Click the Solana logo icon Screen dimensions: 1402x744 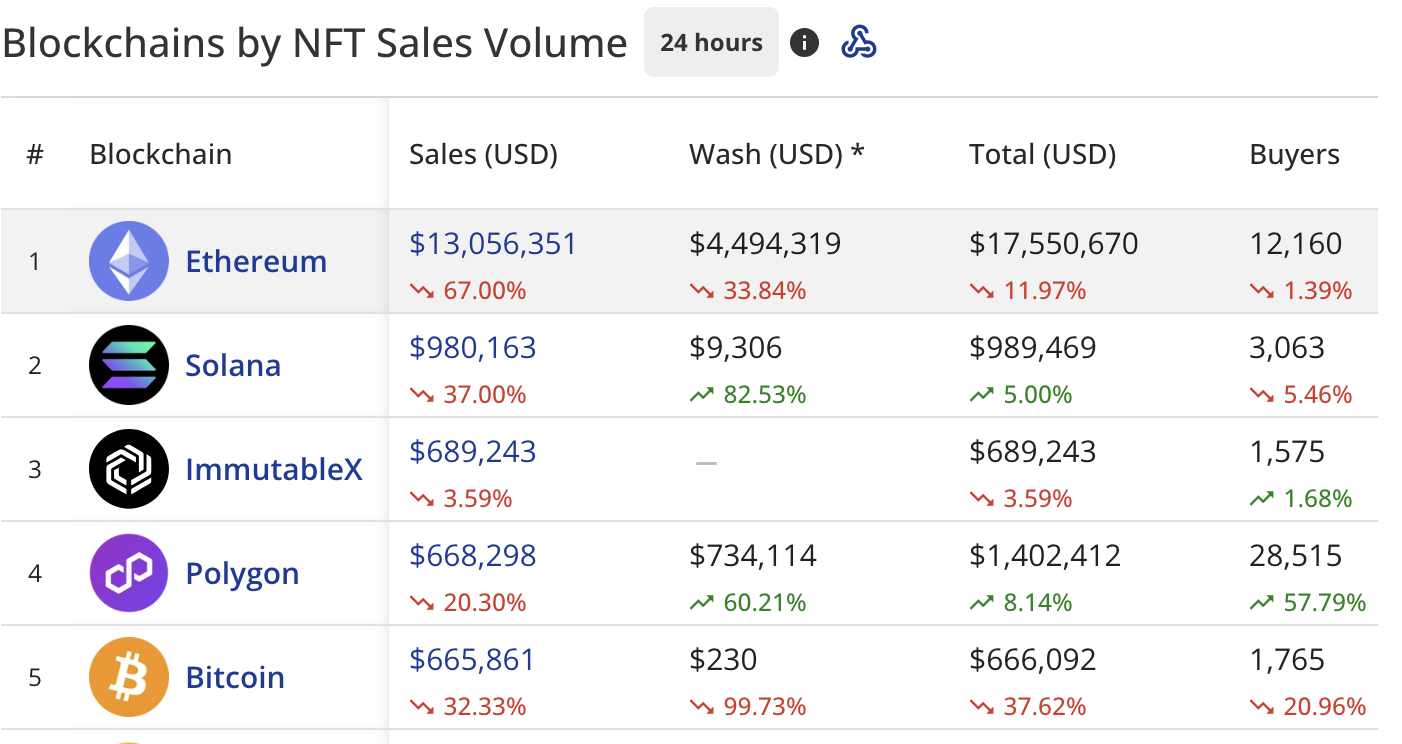129,365
